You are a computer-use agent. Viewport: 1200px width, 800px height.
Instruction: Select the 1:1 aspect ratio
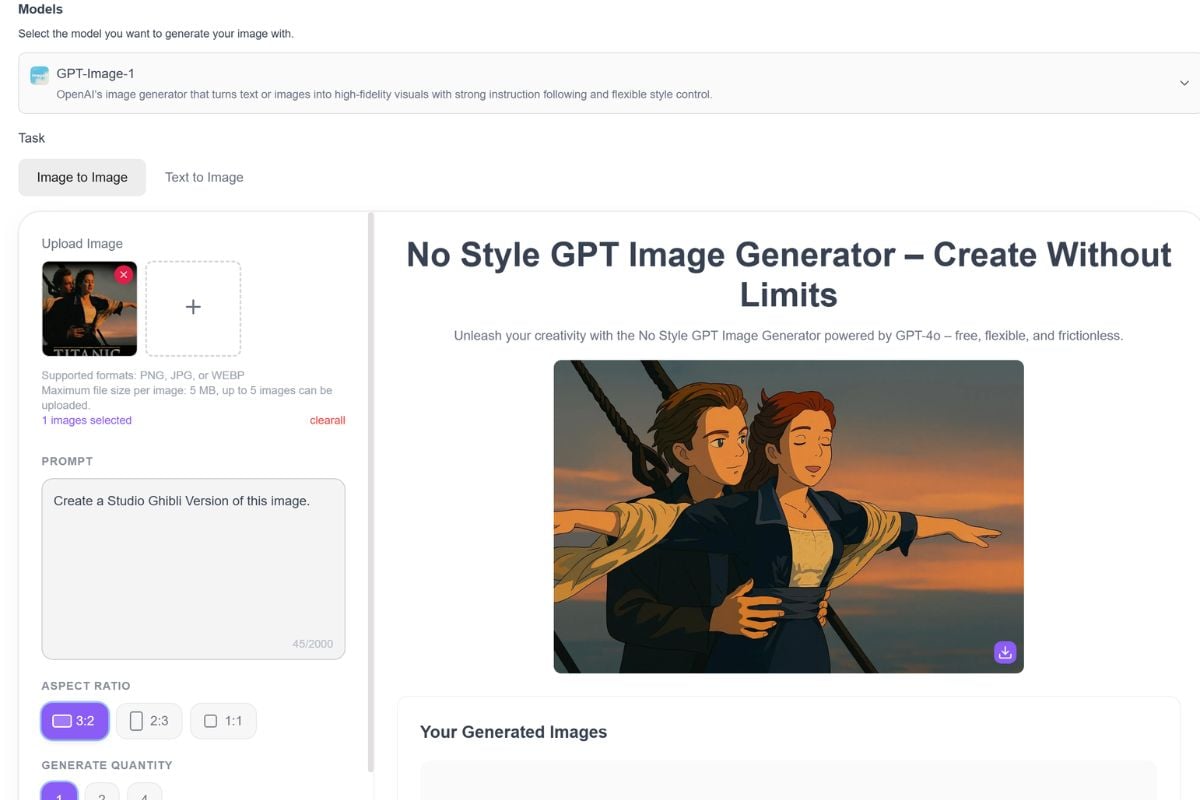(x=223, y=721)
